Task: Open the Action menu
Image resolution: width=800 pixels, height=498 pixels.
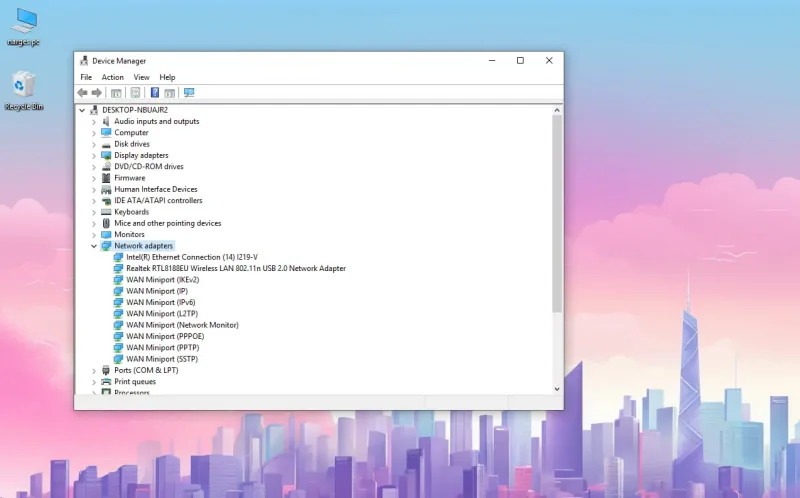Action: coord(112,77)
